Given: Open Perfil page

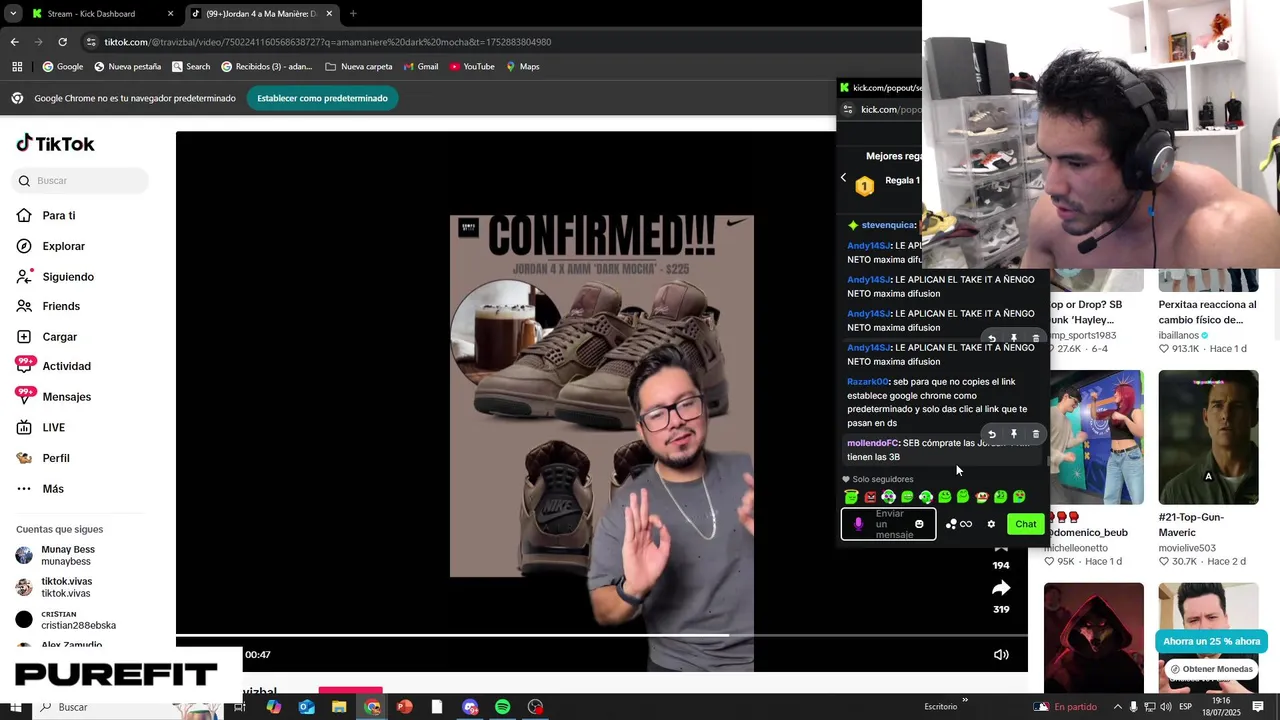Looking at the screenshot, I should pos(43,458).
